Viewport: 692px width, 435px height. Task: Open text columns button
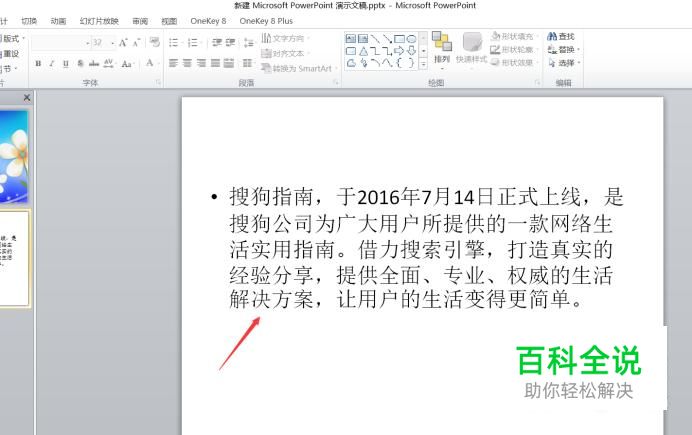point(248,64)
